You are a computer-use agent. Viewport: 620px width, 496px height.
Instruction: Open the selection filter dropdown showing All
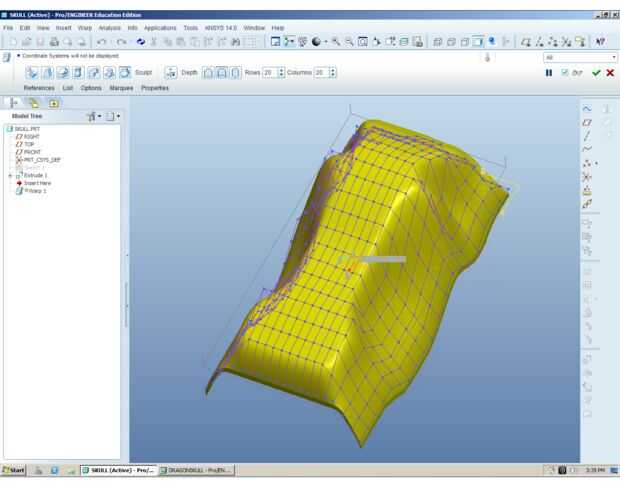[580, 57]
